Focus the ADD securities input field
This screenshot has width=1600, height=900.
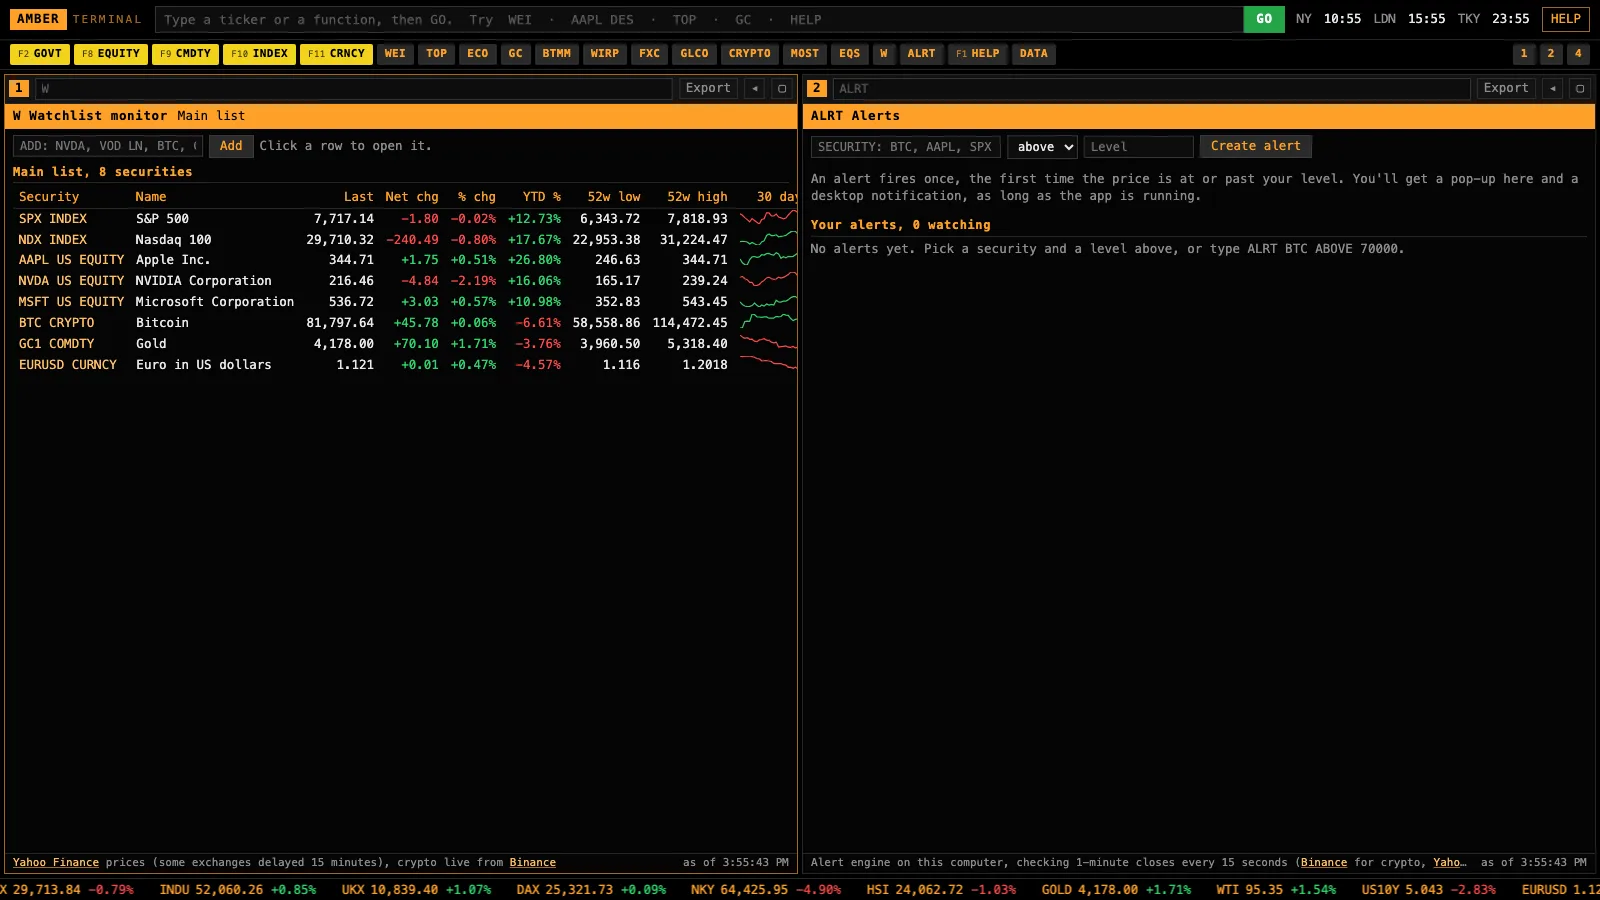point(108,146)
